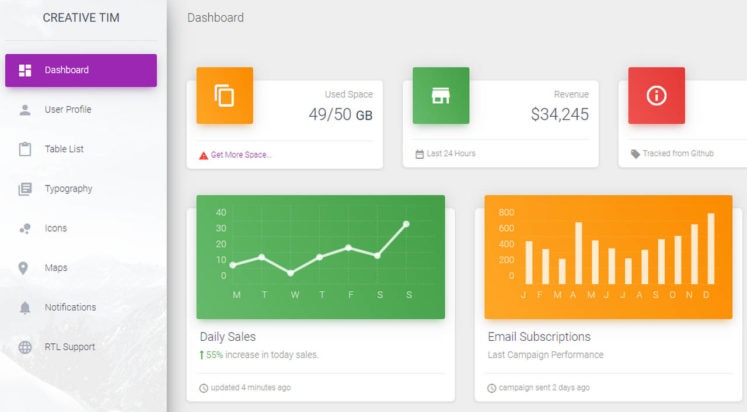
Task: Click the location pin icon beside Maps
Action: coord(25,268)
